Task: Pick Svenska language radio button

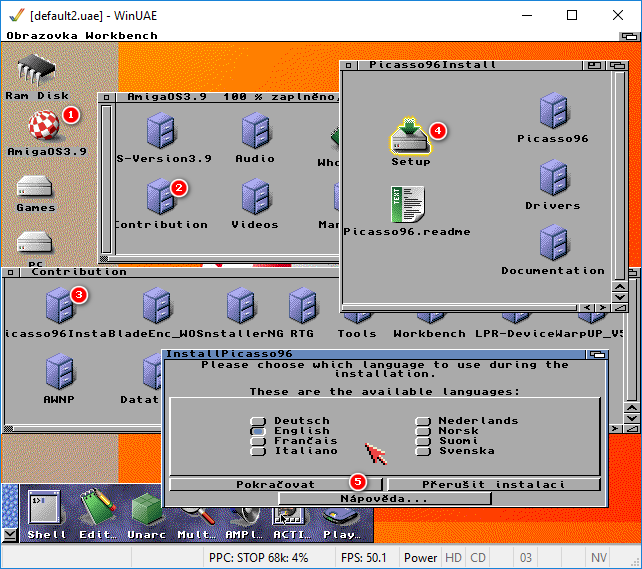Action: [423, 451]
